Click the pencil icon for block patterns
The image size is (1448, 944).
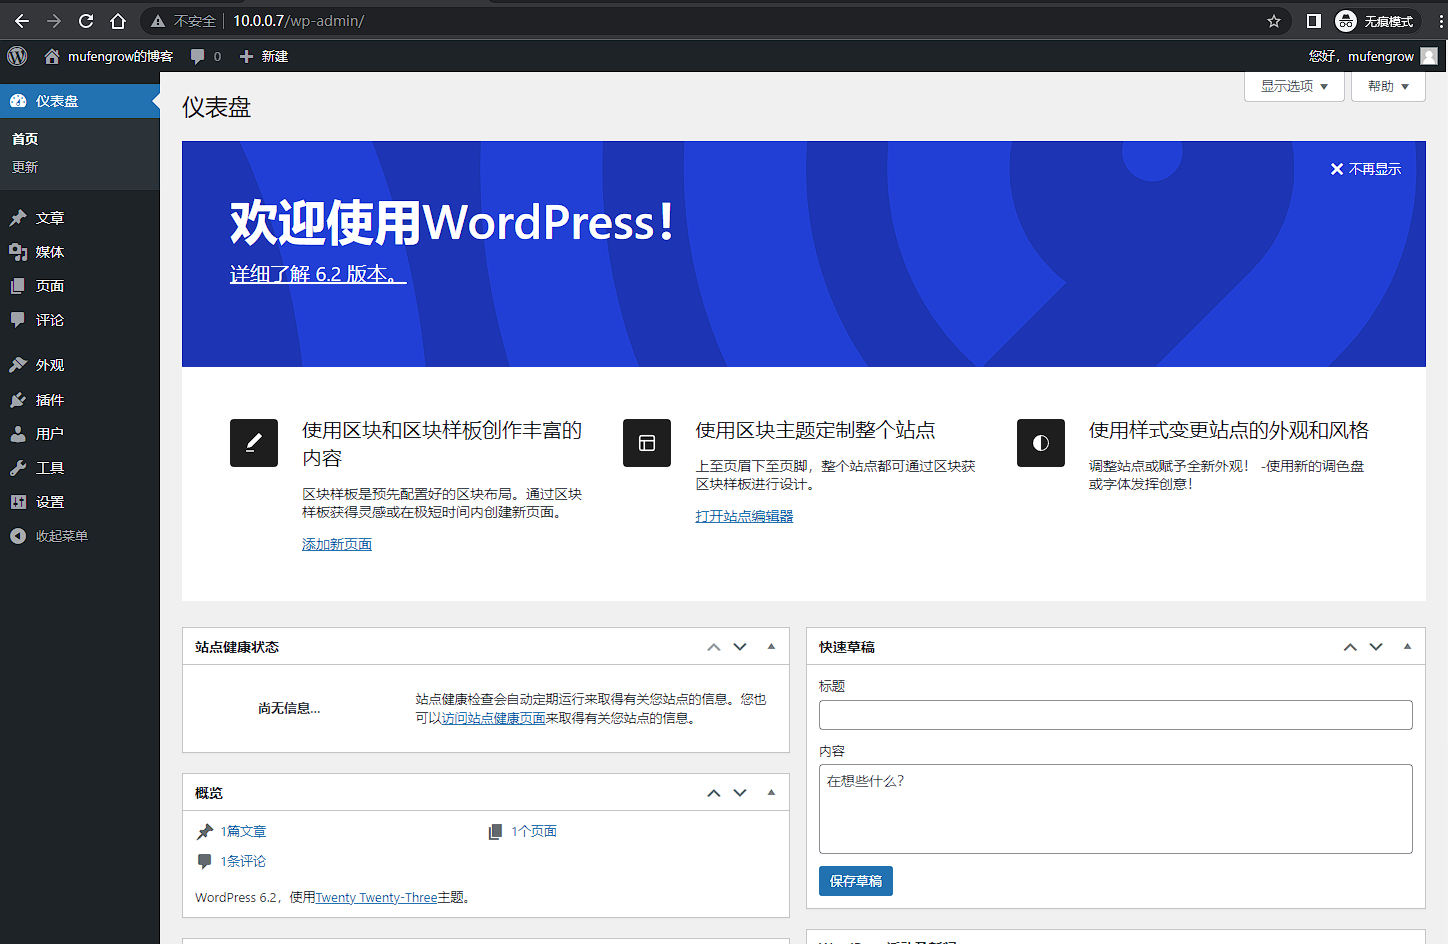(x=254, y=443)
